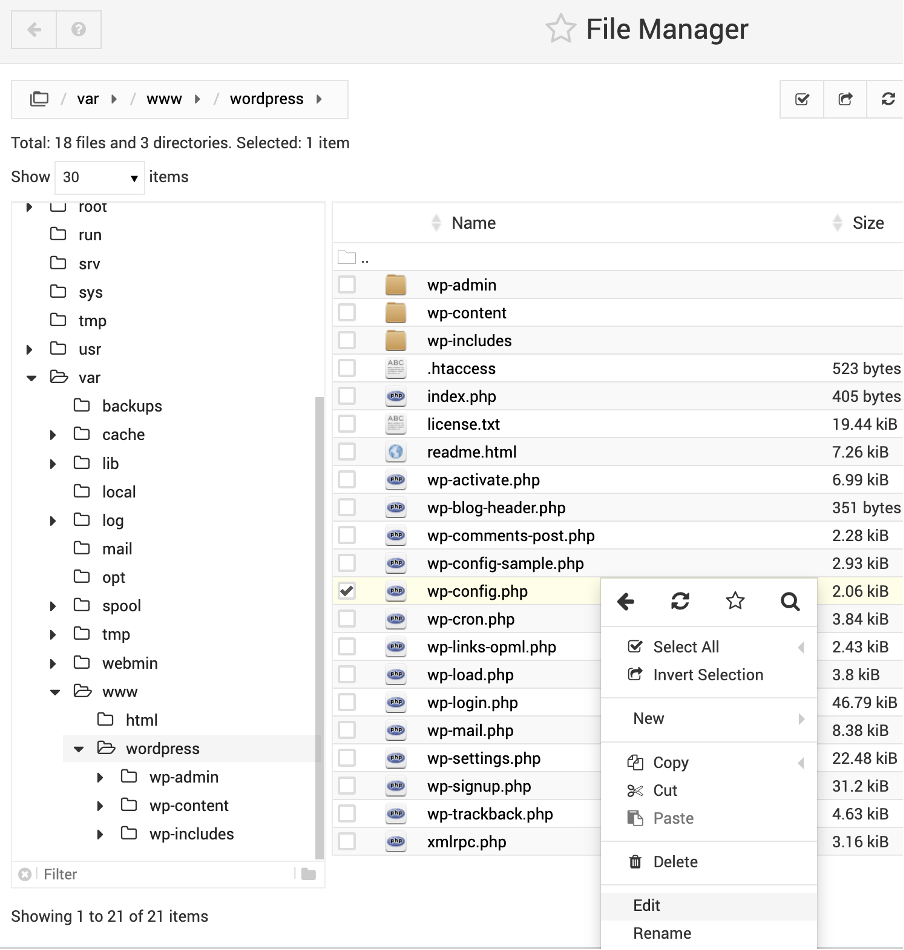
Task: Expand the usr folder in the tree
Action: [29, 350]
